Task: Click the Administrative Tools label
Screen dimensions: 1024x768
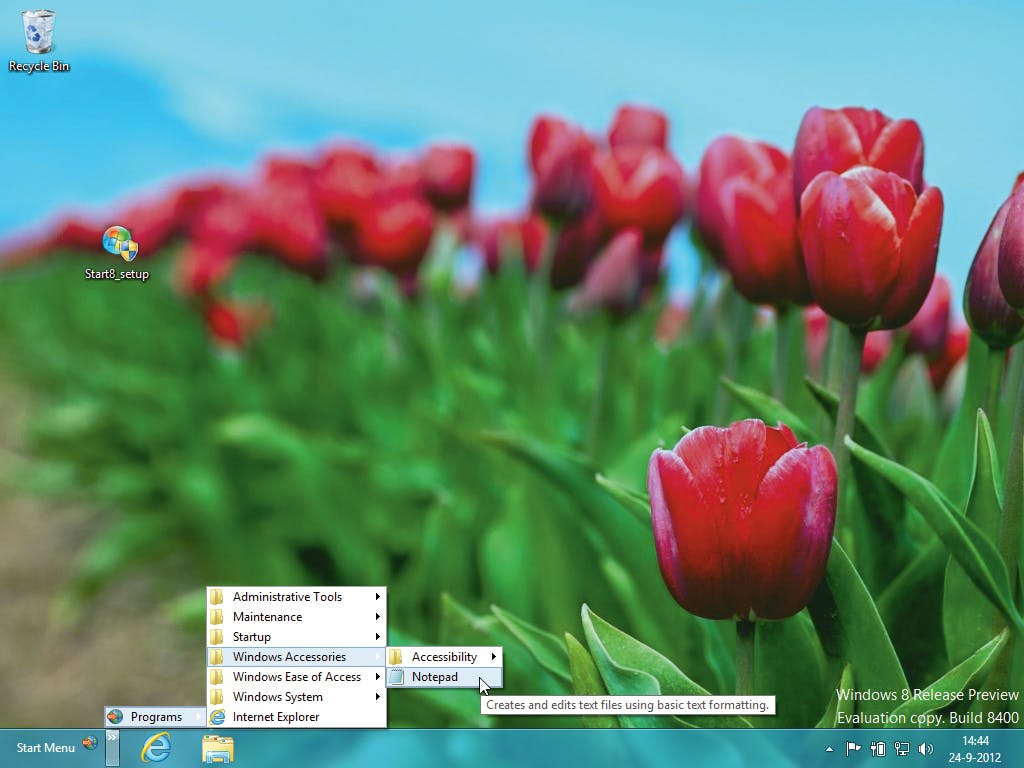Action: tap(287, 597)
